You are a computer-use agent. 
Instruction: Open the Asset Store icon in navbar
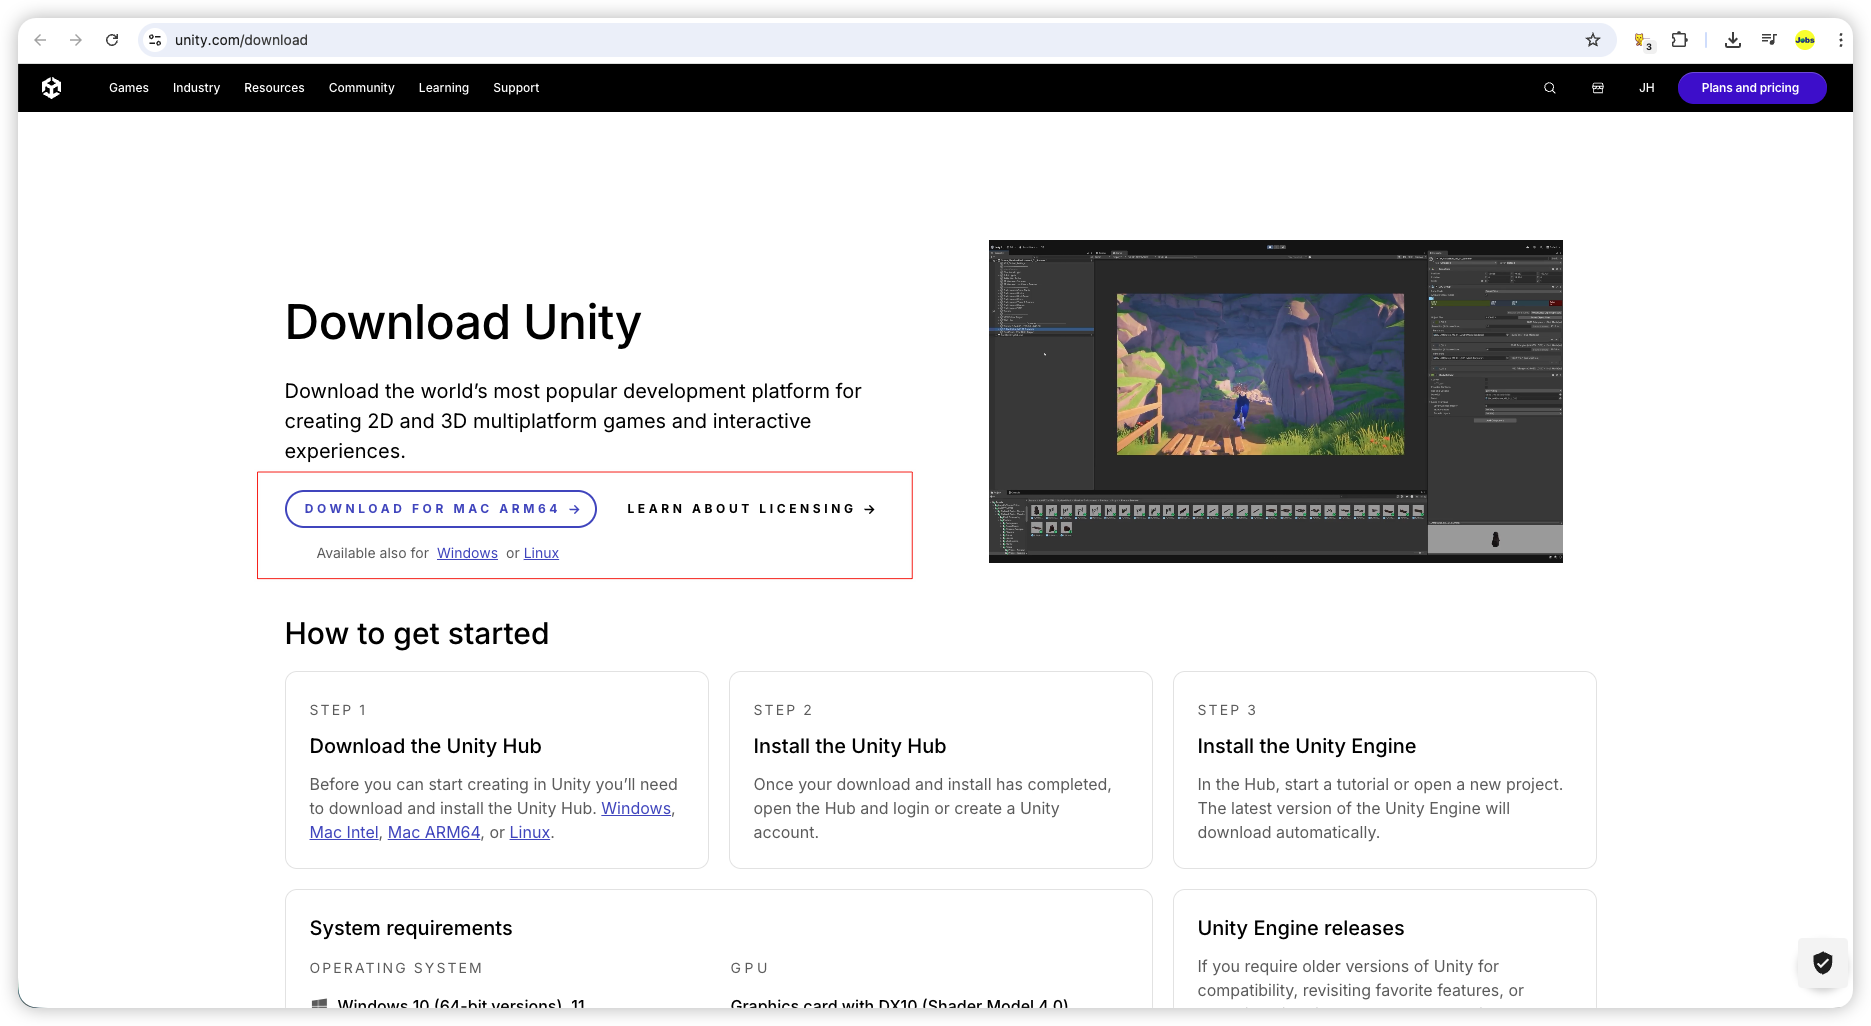1598,88
